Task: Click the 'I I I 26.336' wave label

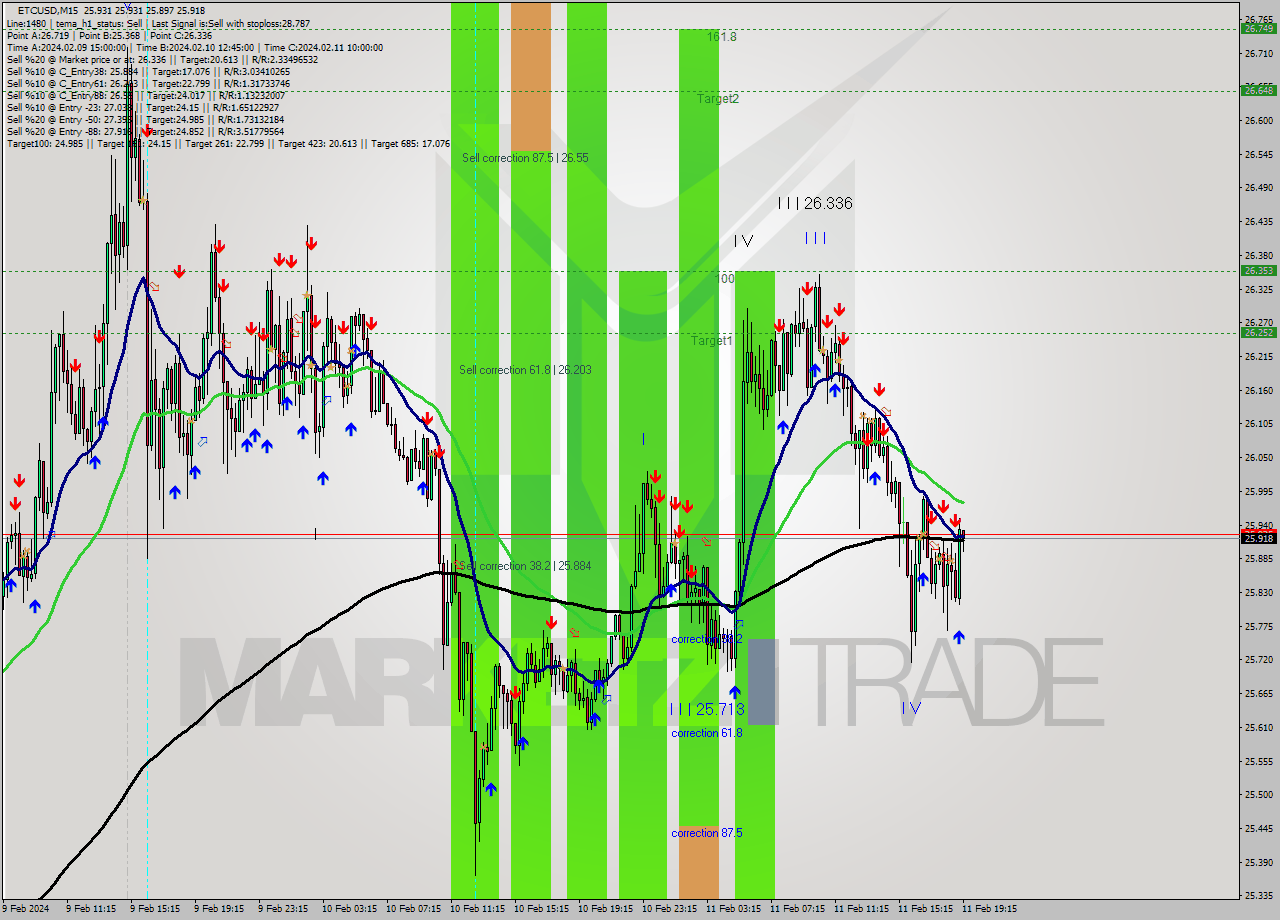Action: pos(815,203)
